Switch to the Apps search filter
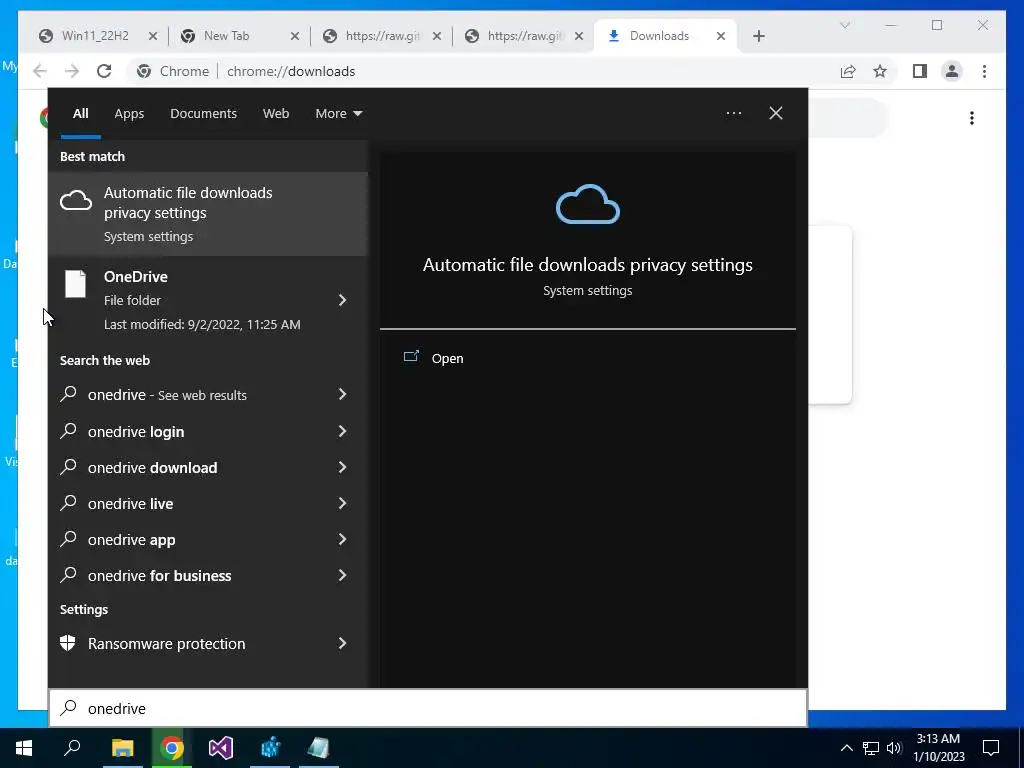This screenshot has height=768, width=1024. click(129, 114)
